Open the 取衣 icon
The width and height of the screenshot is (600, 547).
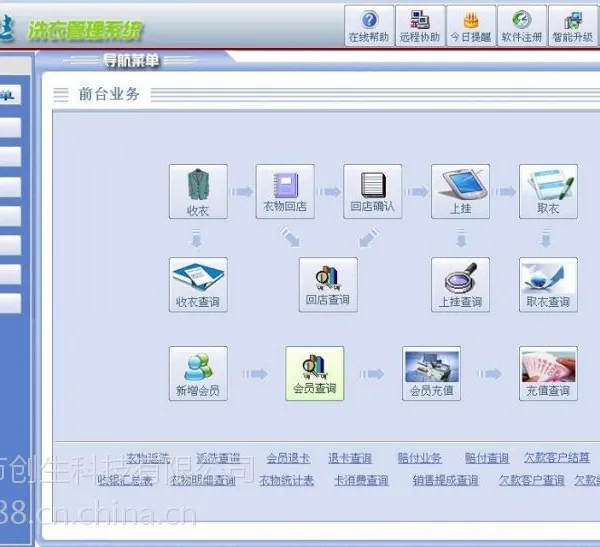tap(548, 192)
